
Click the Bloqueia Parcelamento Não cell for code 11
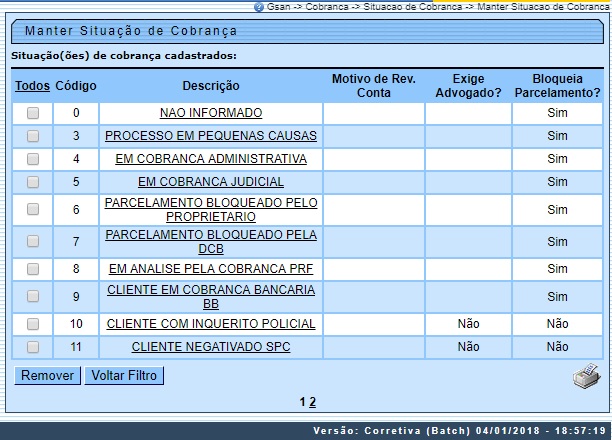point(557,347)
